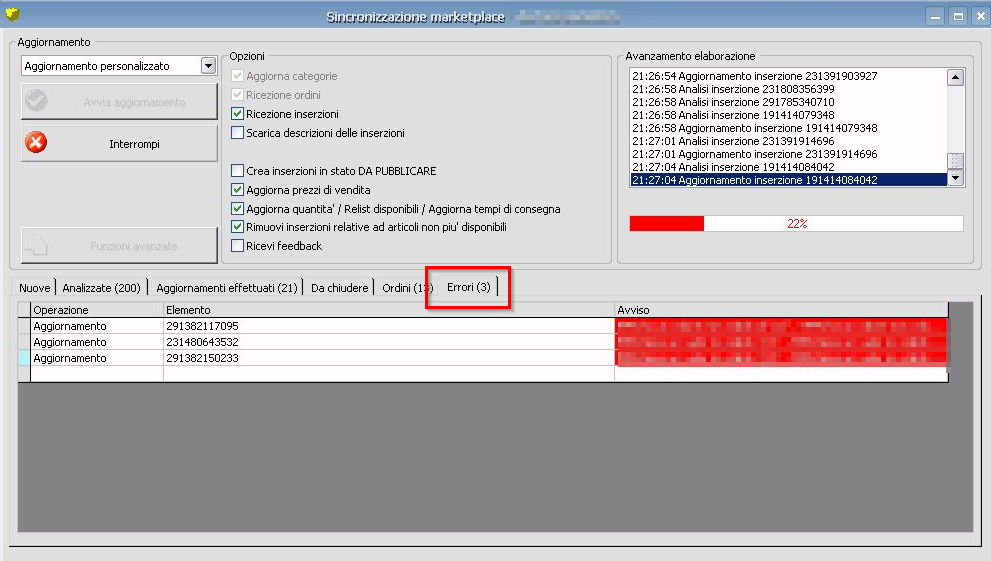
Task: Select log line Analisi inserzione 191414084042
Action: [789, 167]
